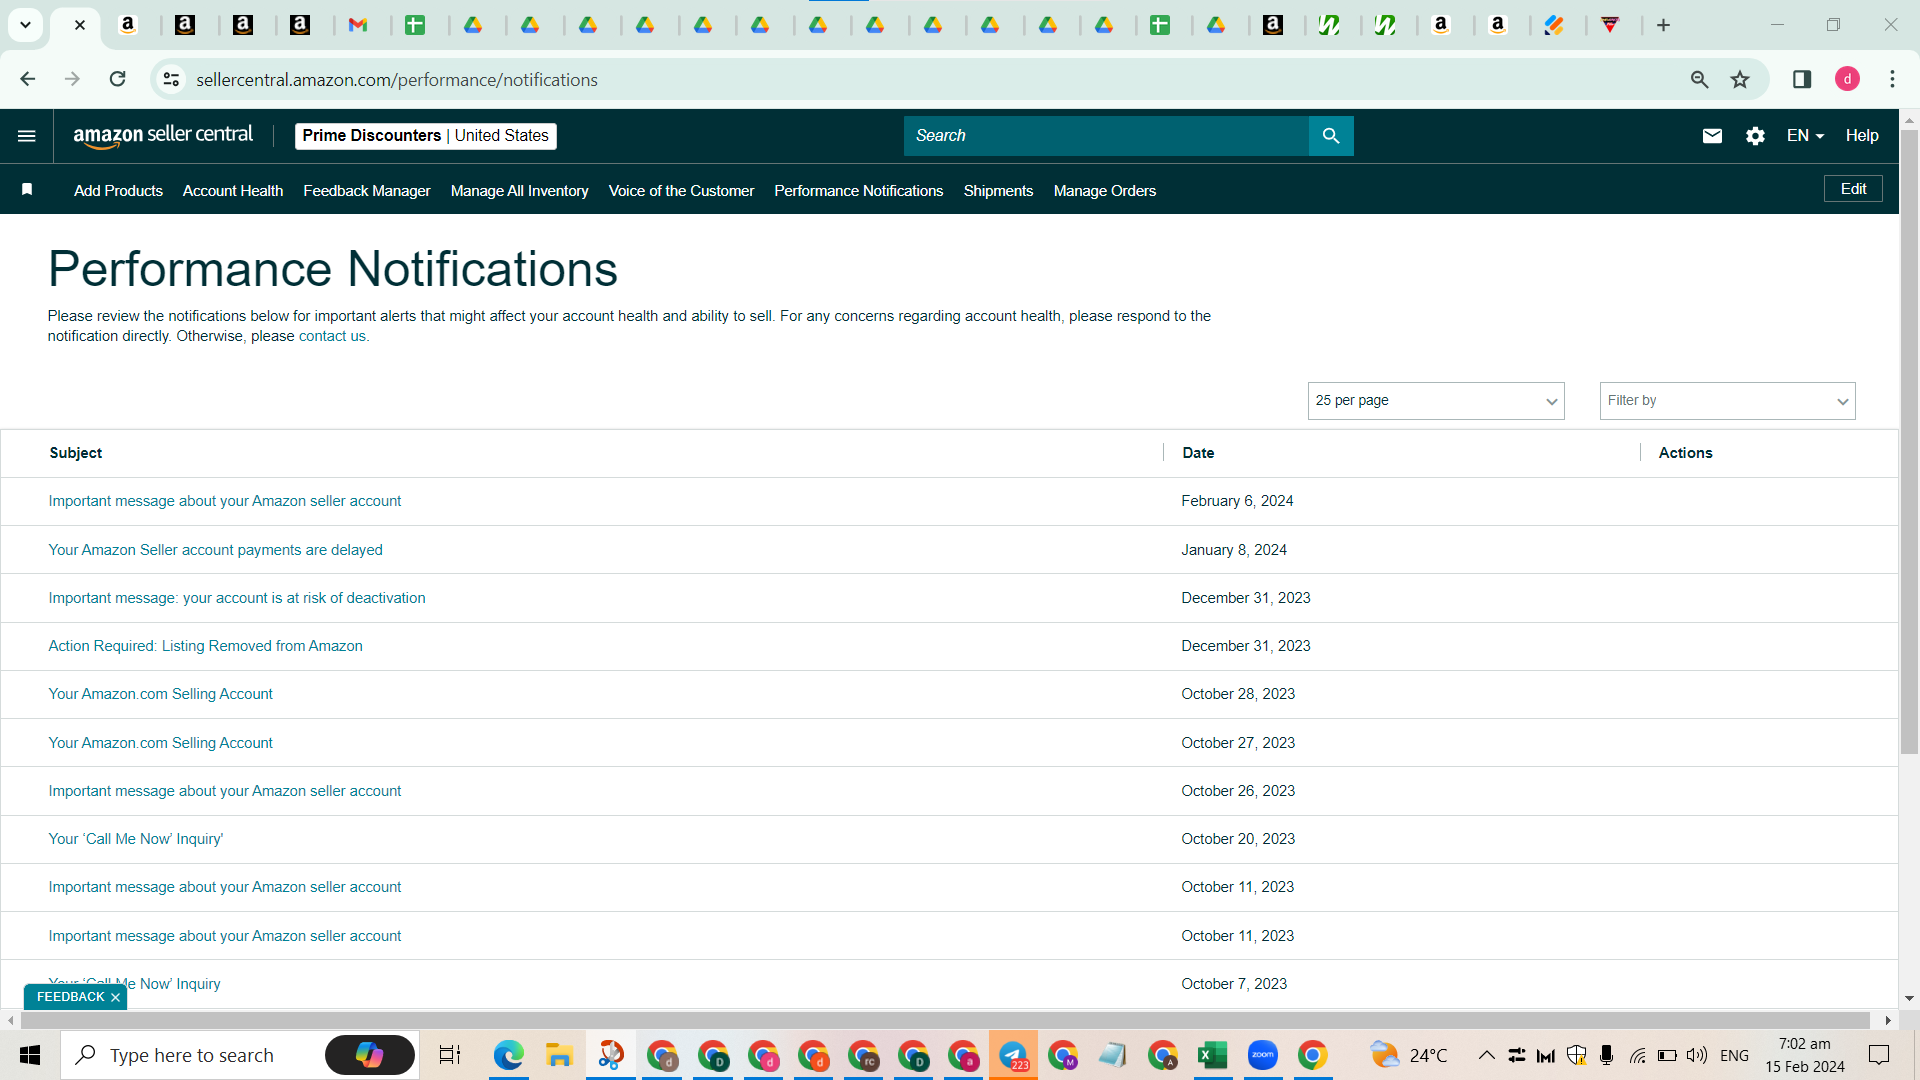This screenshot has width=1920, height=1080.
Task: Open Zoom from the taskbar
Action: (1263, 1055)
